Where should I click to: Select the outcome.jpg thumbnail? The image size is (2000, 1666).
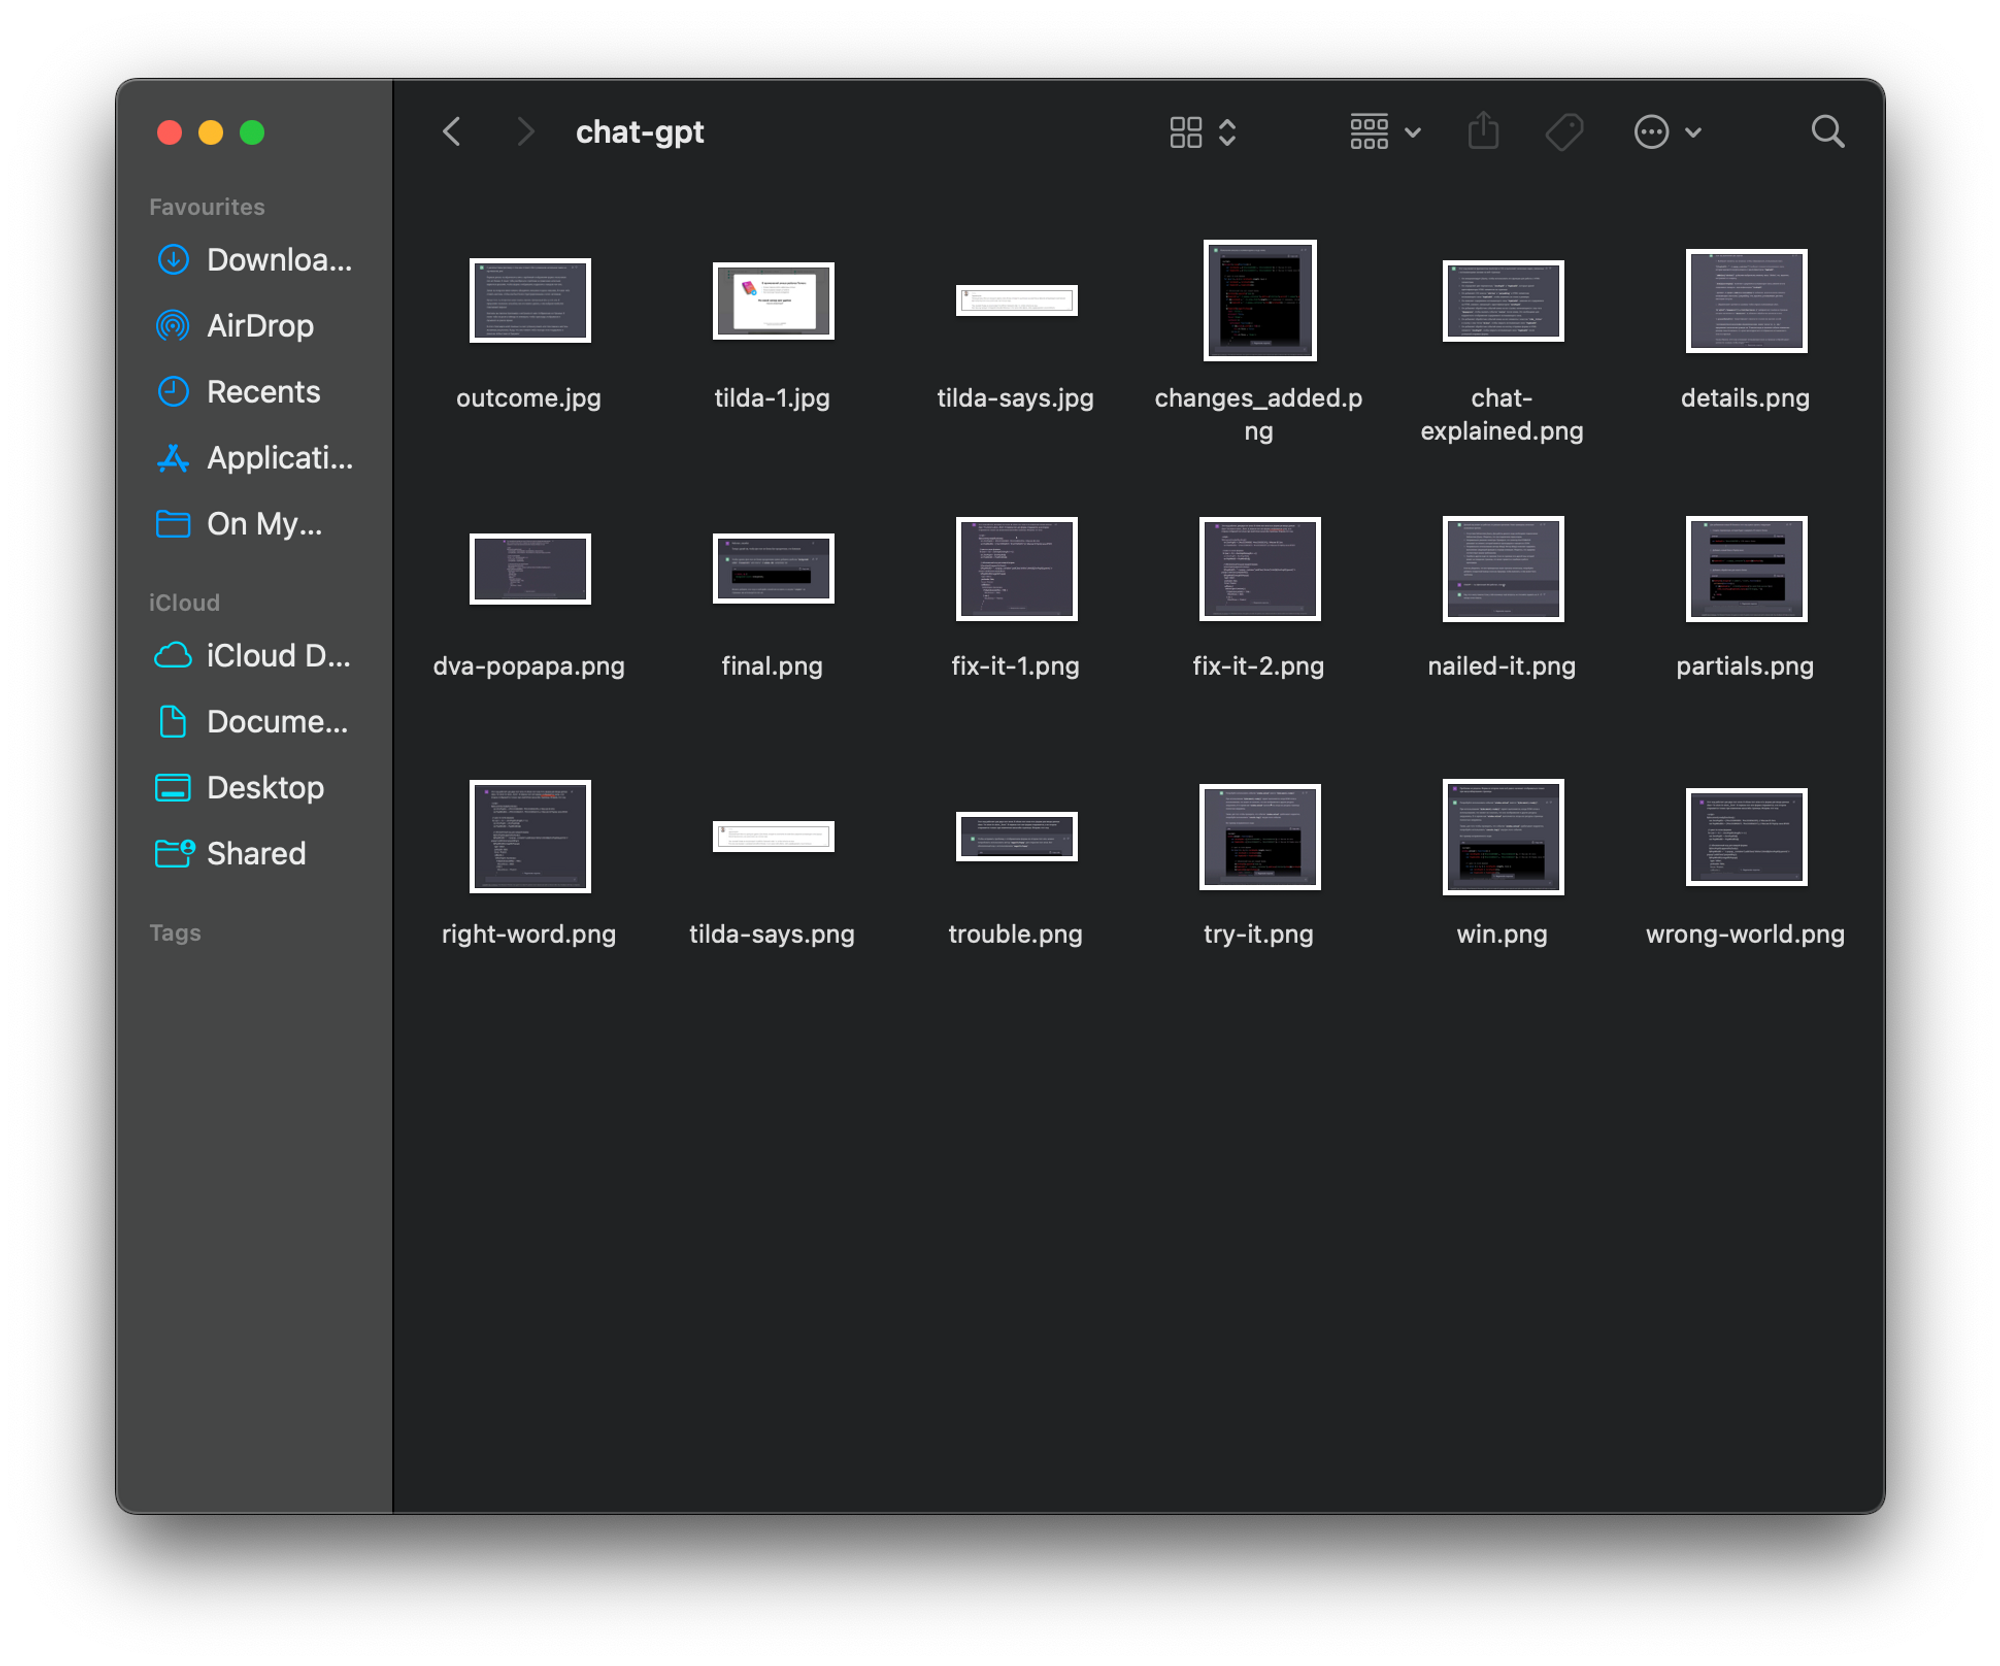[x=529, y=300]
